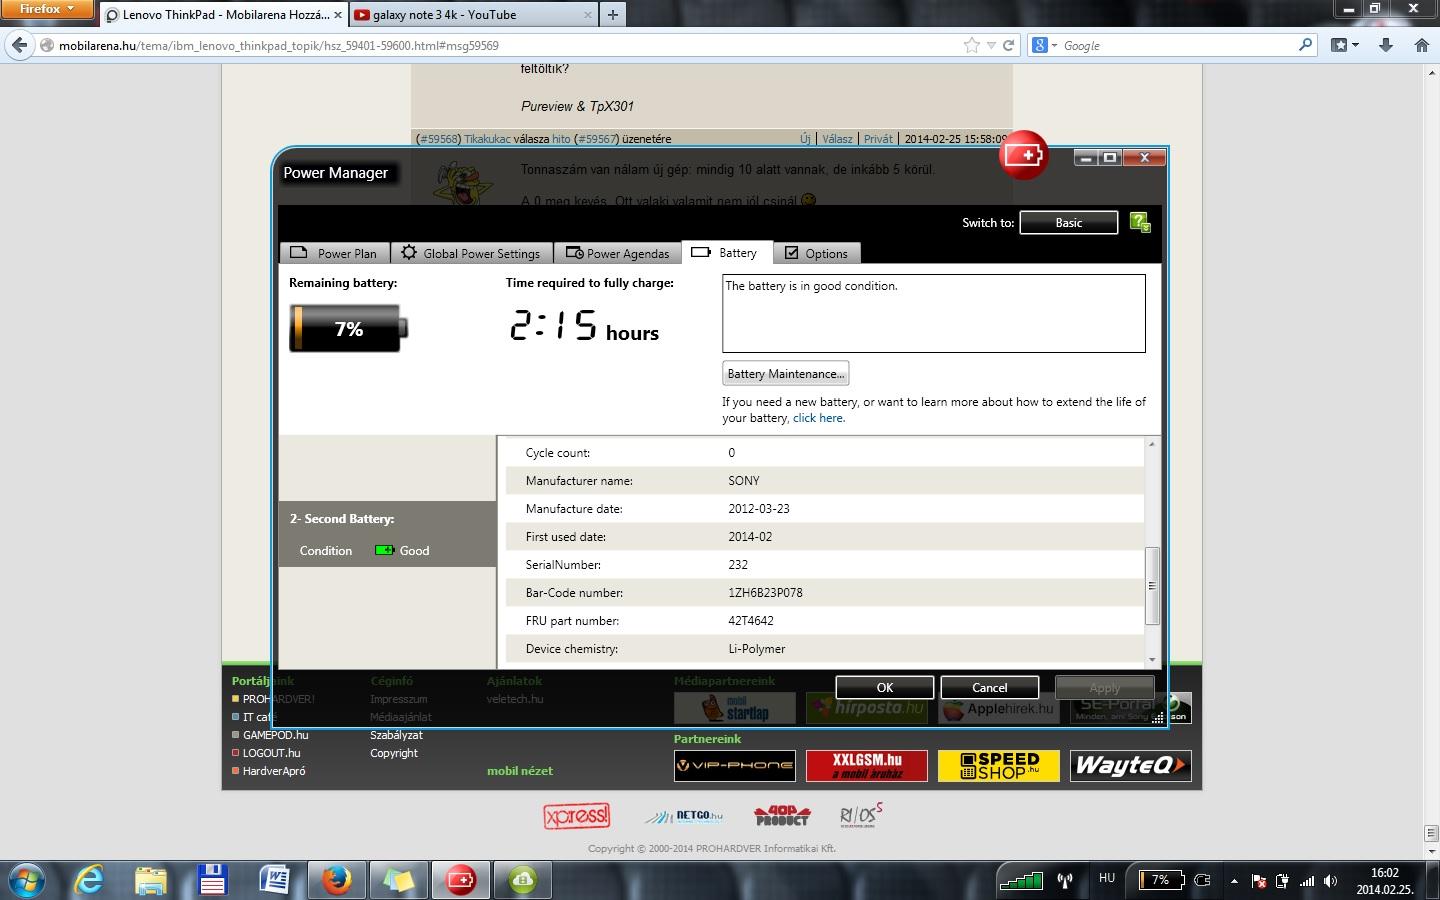Open the Downloads arrow icon
The height and width of the screenshot is (900, 1440).
coord(1386,45)
